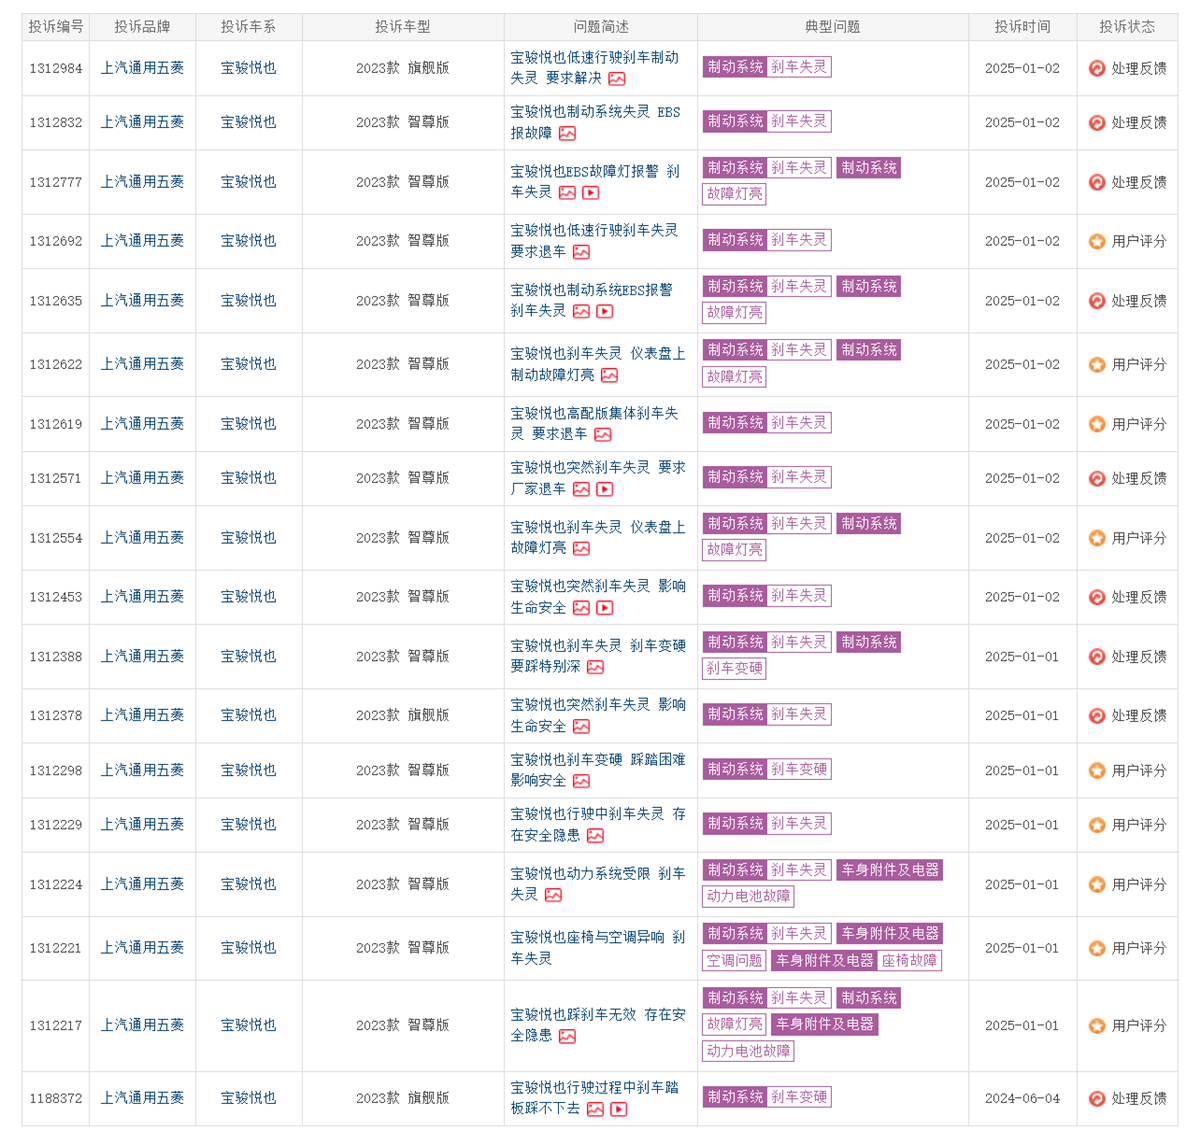Viewport: 1200px width, 1144px height.
Task: Click 车身附件及电器 tag beside 刹车失灵 in row 1312224
Action: click(x=890, y=870)
